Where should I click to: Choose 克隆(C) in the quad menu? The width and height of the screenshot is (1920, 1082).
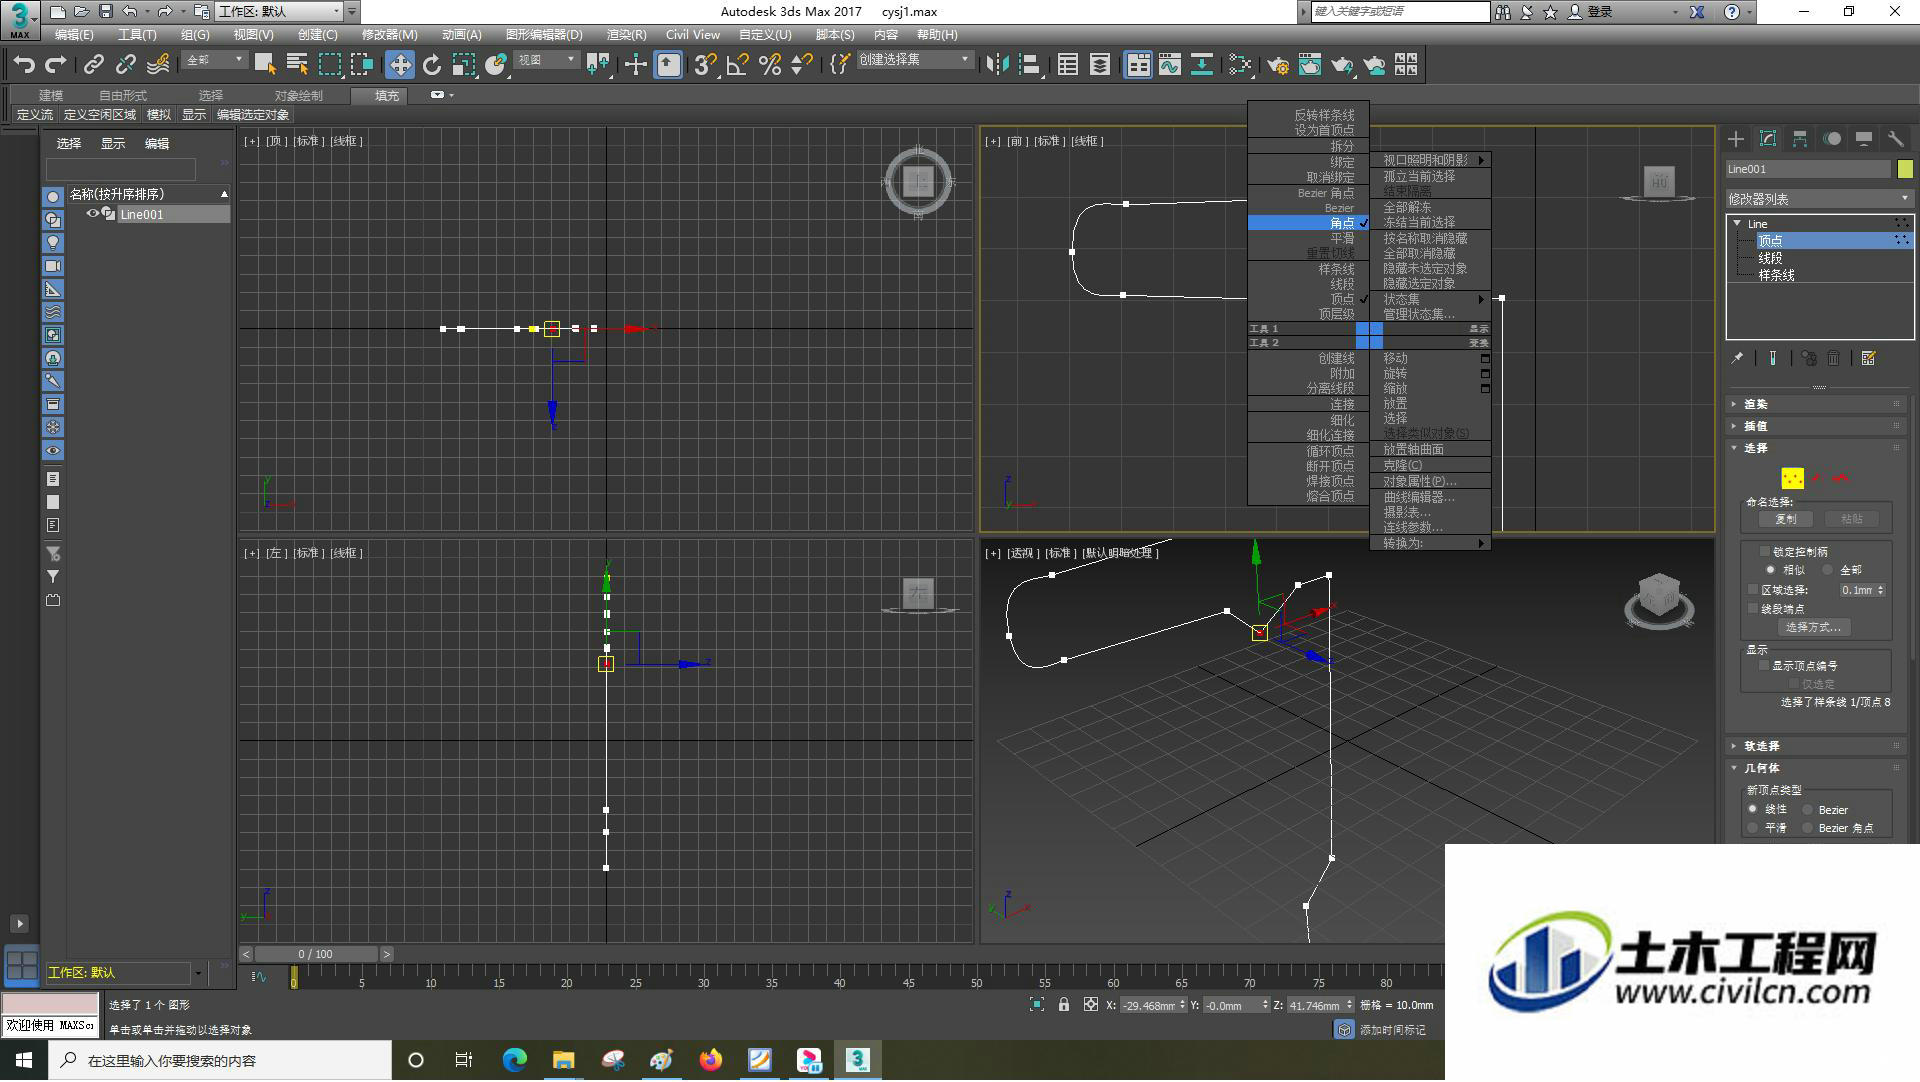1402,465
